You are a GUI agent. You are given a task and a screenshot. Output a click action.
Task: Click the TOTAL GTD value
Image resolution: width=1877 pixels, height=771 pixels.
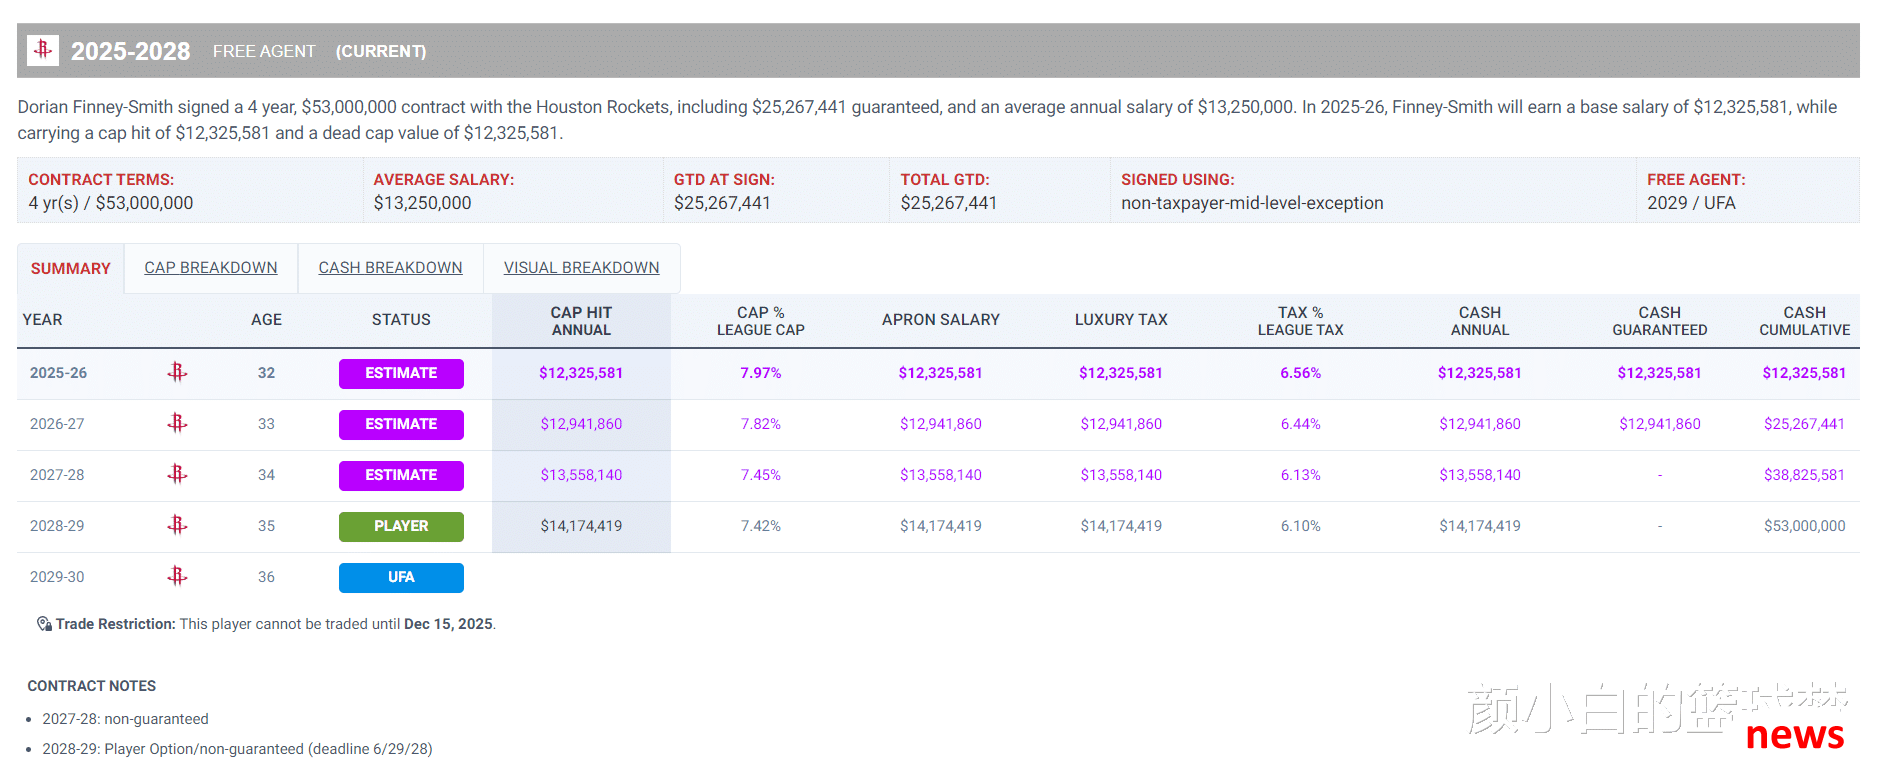(x=949, y=203)
